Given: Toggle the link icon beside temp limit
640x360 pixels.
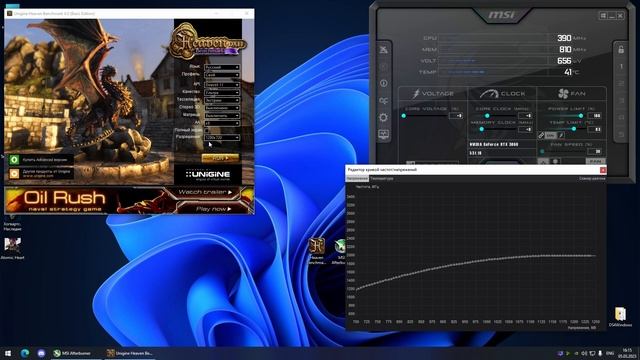Looking at the screenshot, I should pyautogui.click(x=541, y=135).
